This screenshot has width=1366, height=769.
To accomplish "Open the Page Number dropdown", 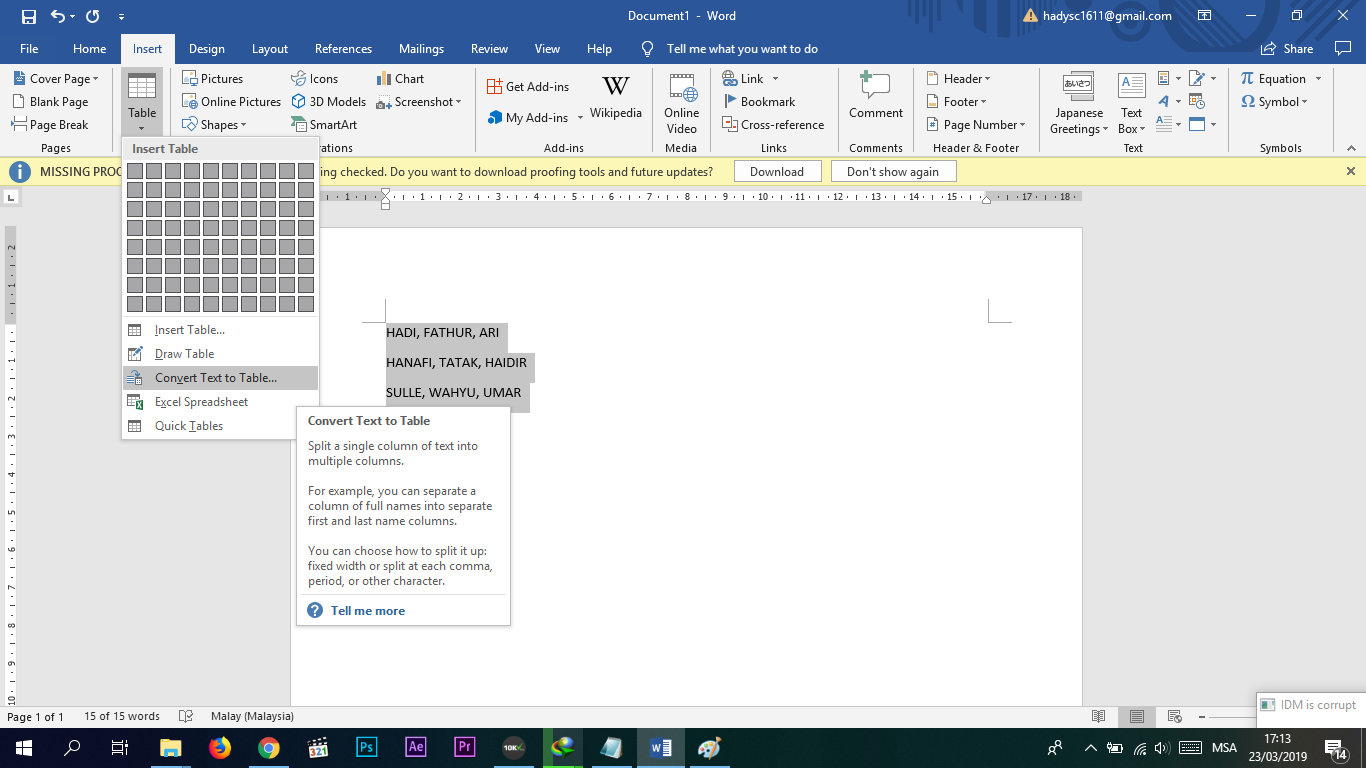I will [x=977, y=124].
